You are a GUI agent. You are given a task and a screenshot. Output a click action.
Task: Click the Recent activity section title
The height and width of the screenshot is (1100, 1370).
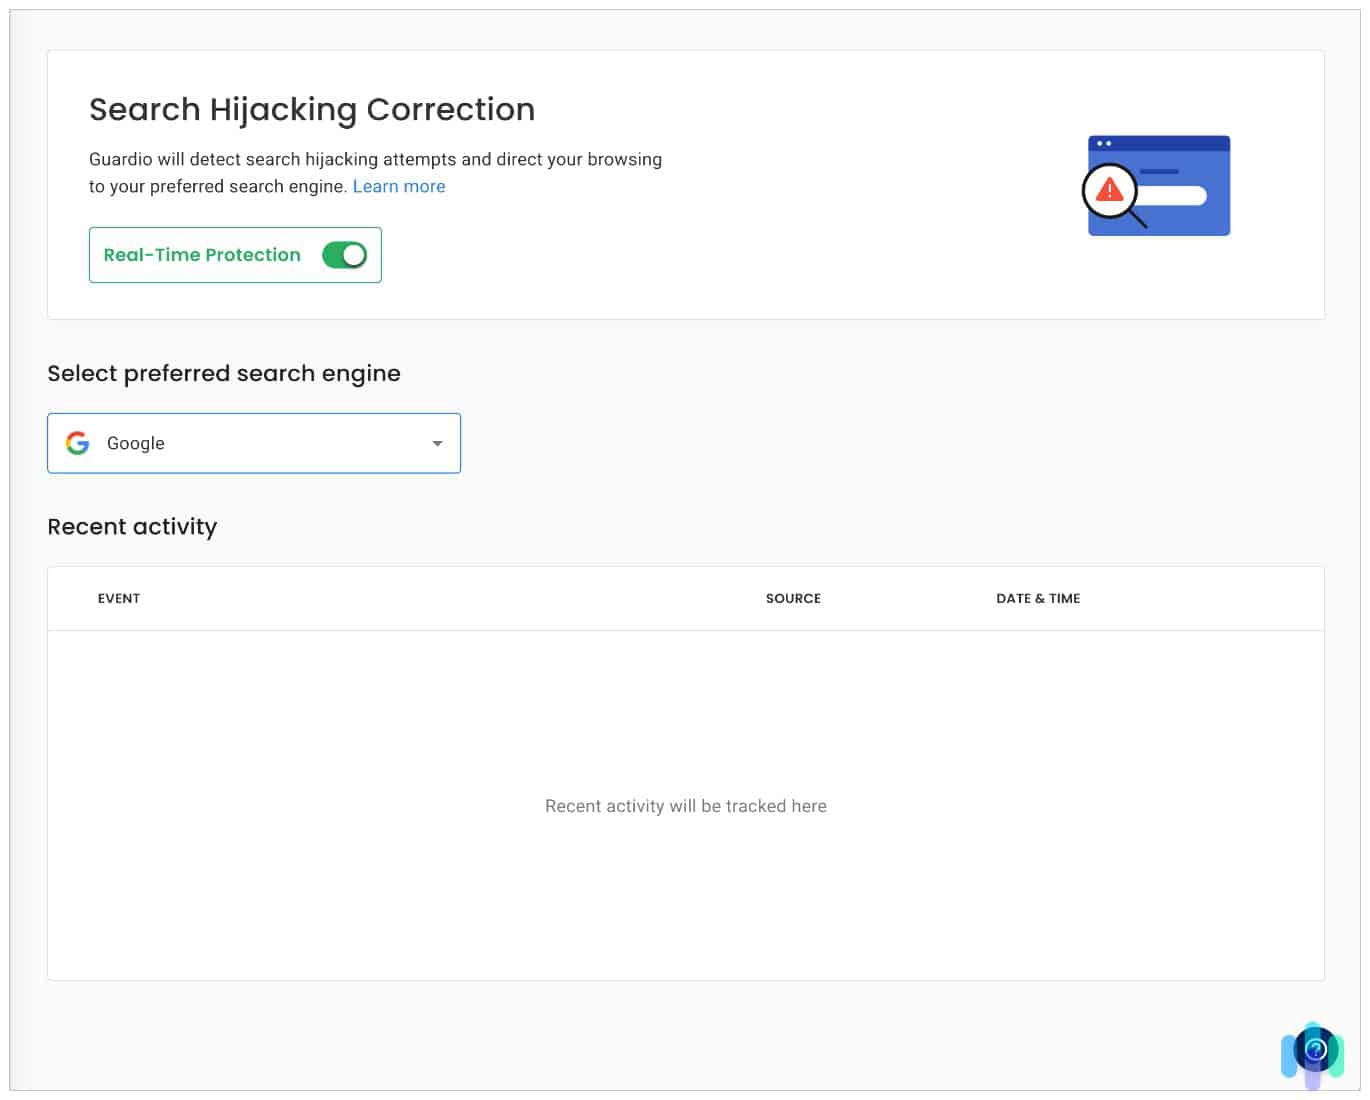(132, 527)
